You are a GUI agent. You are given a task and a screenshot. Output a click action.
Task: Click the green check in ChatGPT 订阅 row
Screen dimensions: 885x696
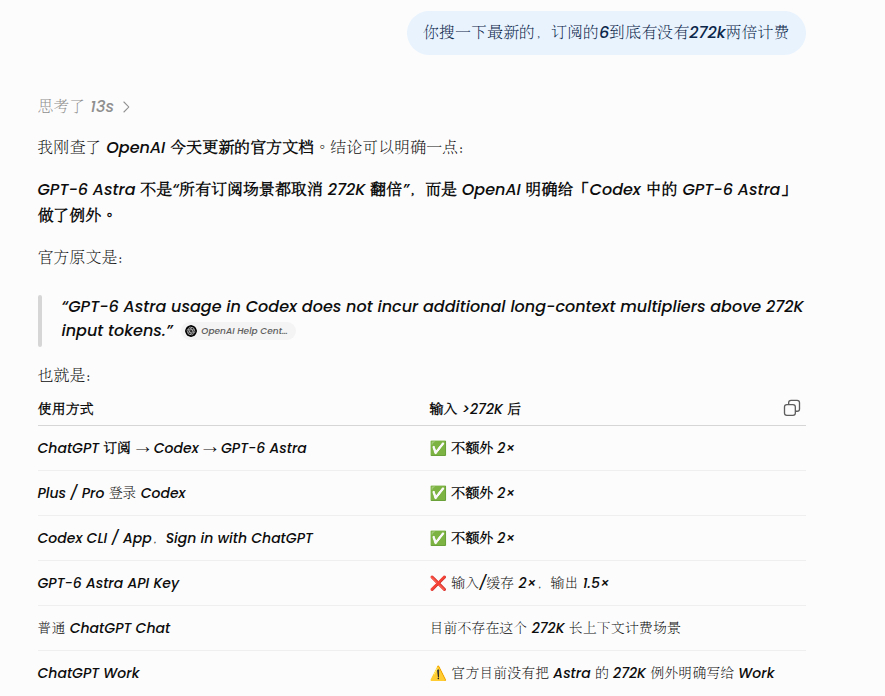438,448
